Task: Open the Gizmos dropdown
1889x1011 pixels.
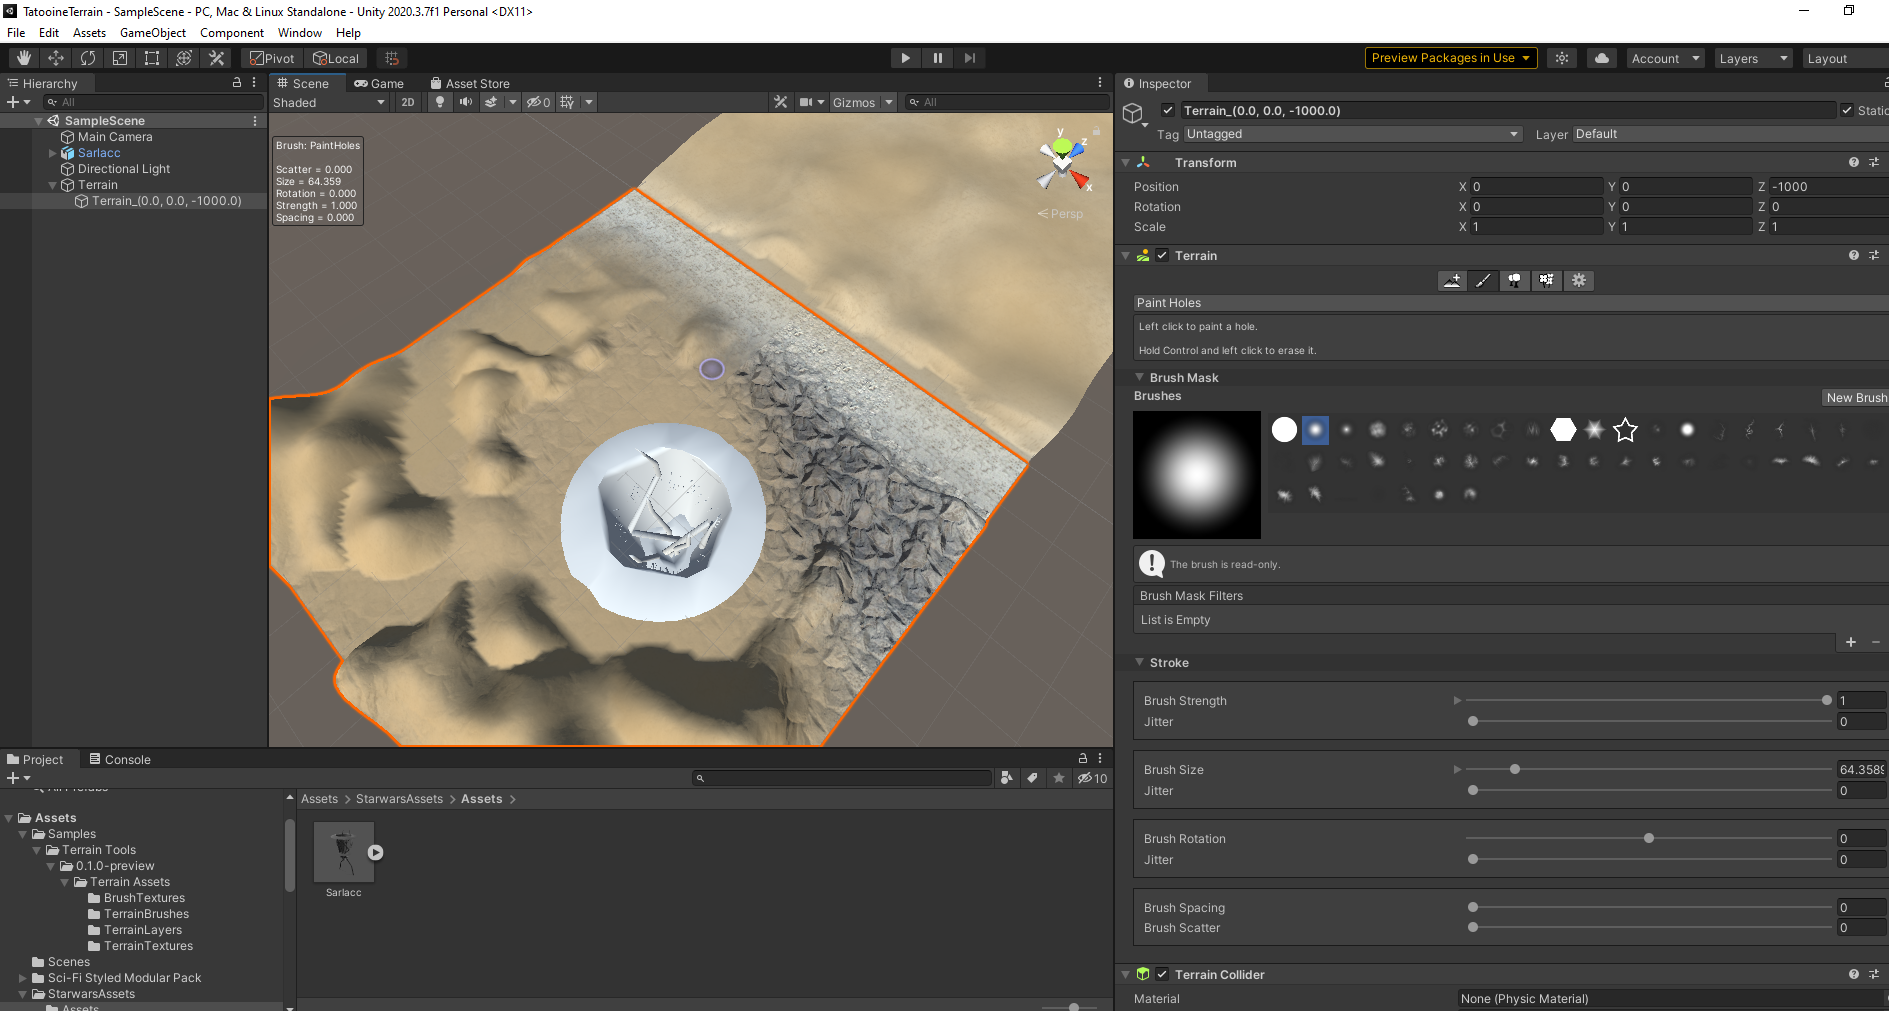Action: click(862, 102)
